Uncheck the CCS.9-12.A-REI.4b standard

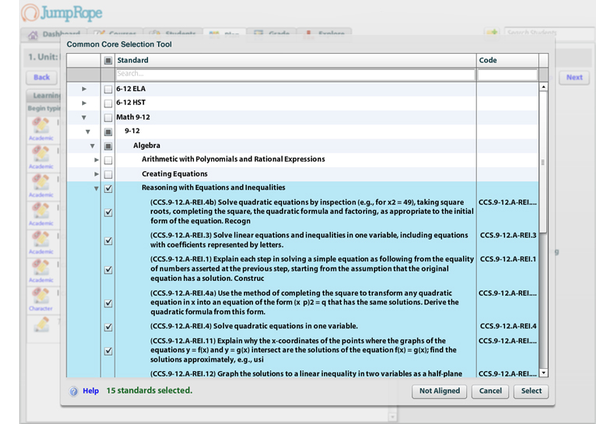click(x=108, y=212)
